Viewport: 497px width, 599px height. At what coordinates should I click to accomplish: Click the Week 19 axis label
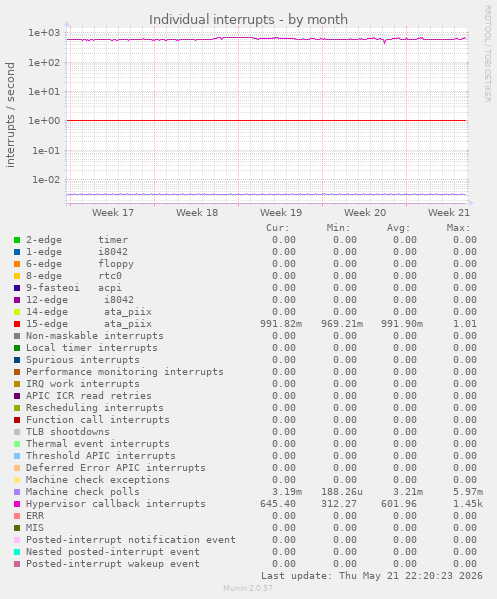[281, 213]
